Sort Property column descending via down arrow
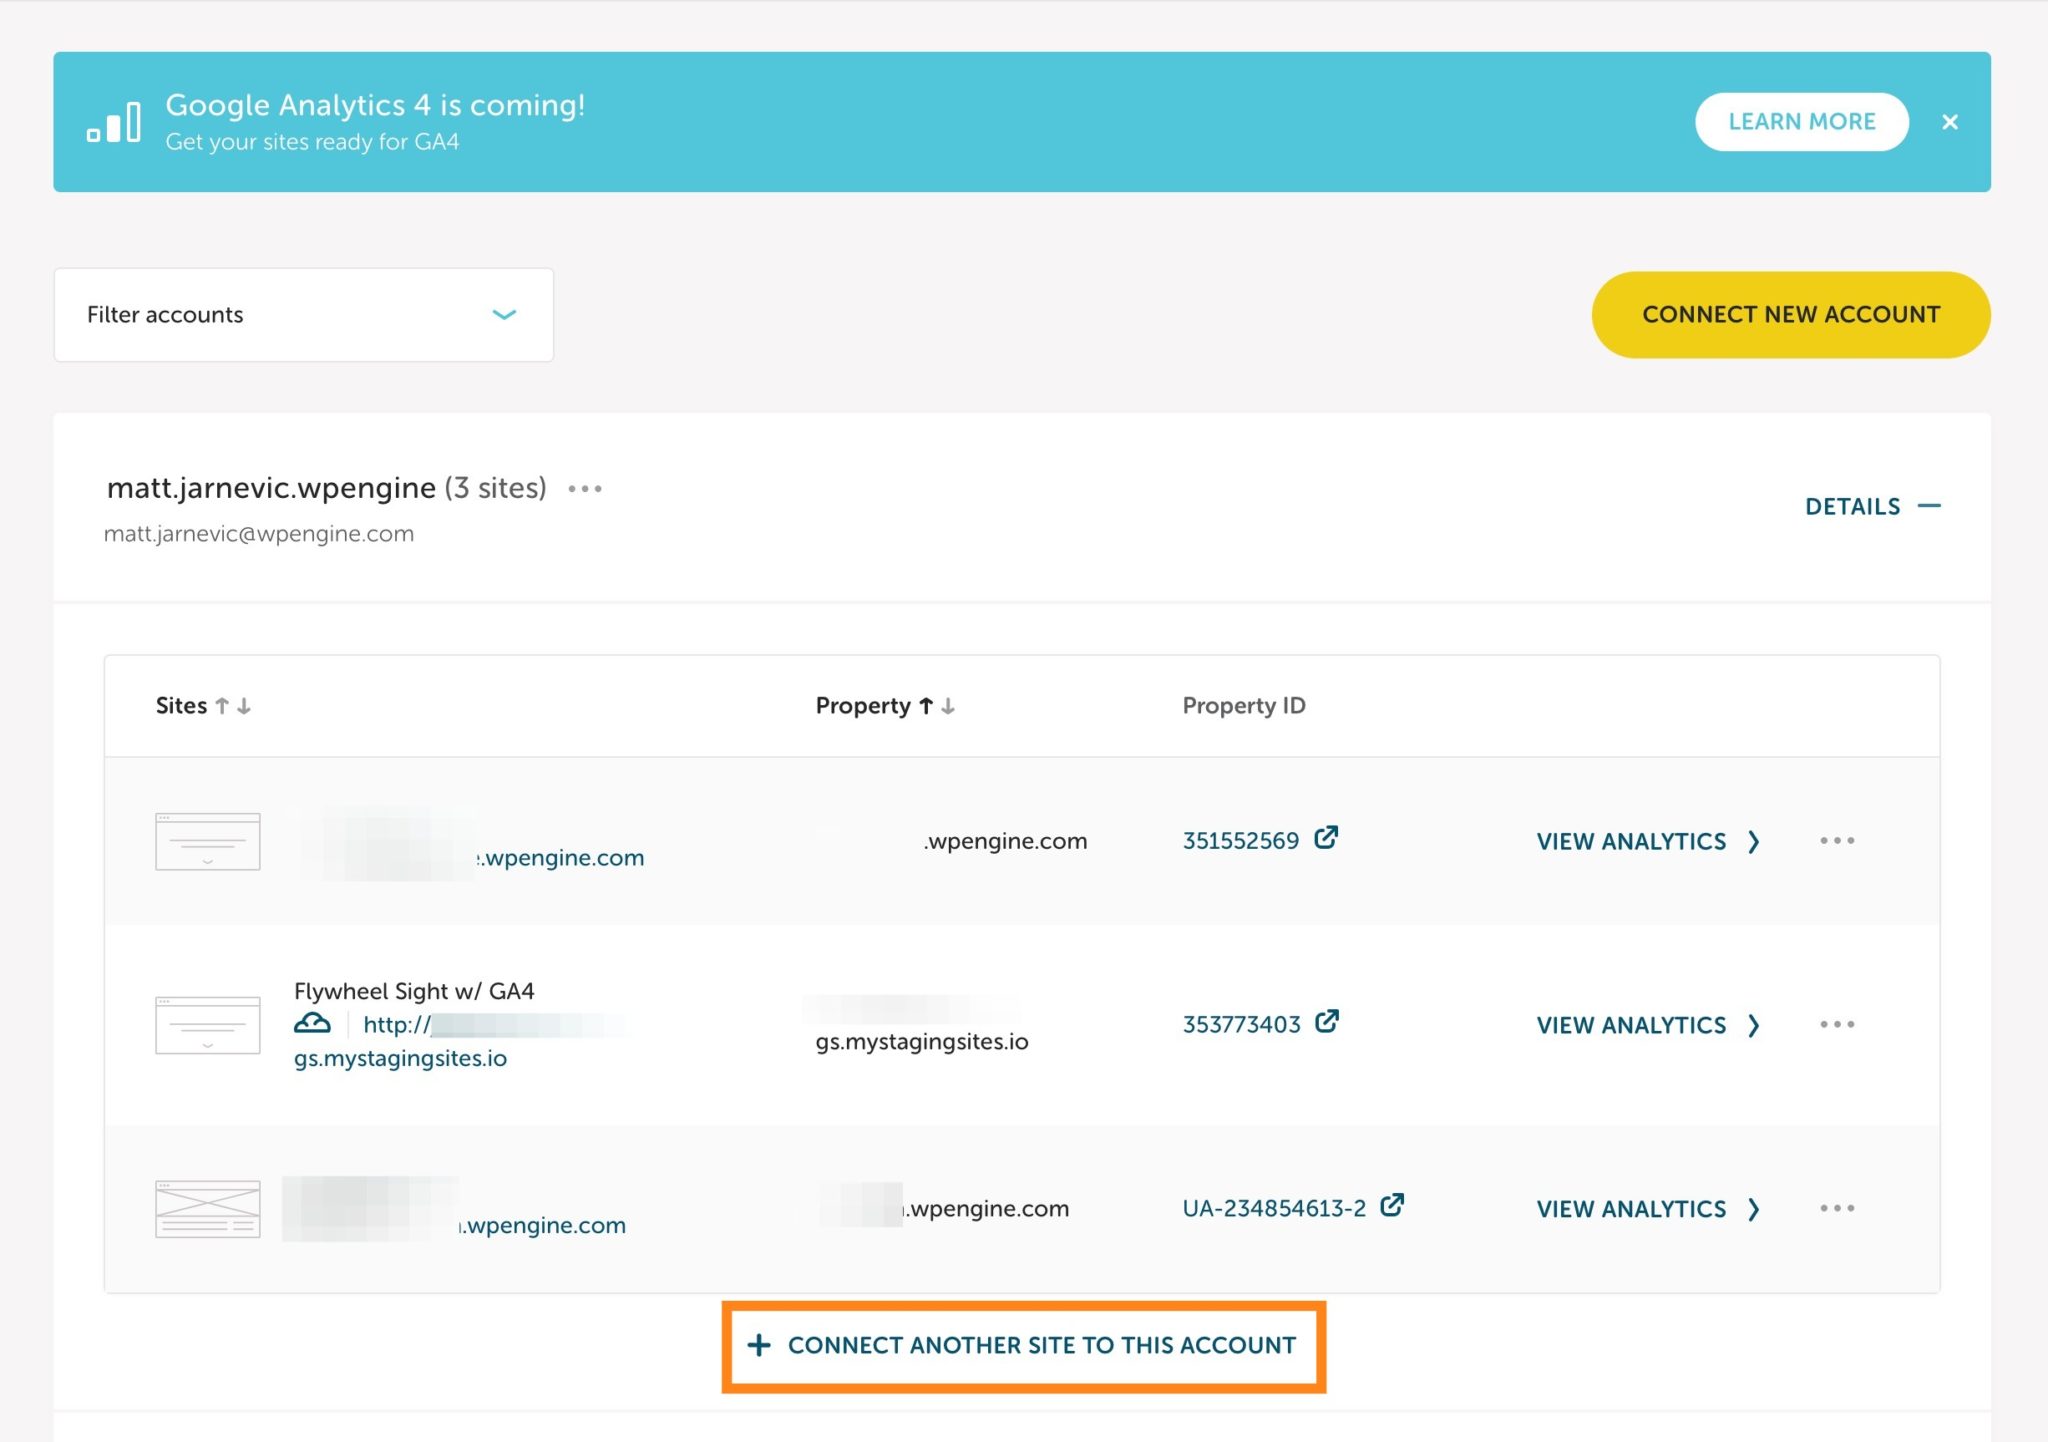Viewport: 2048px width, 1442px height. 948,705
